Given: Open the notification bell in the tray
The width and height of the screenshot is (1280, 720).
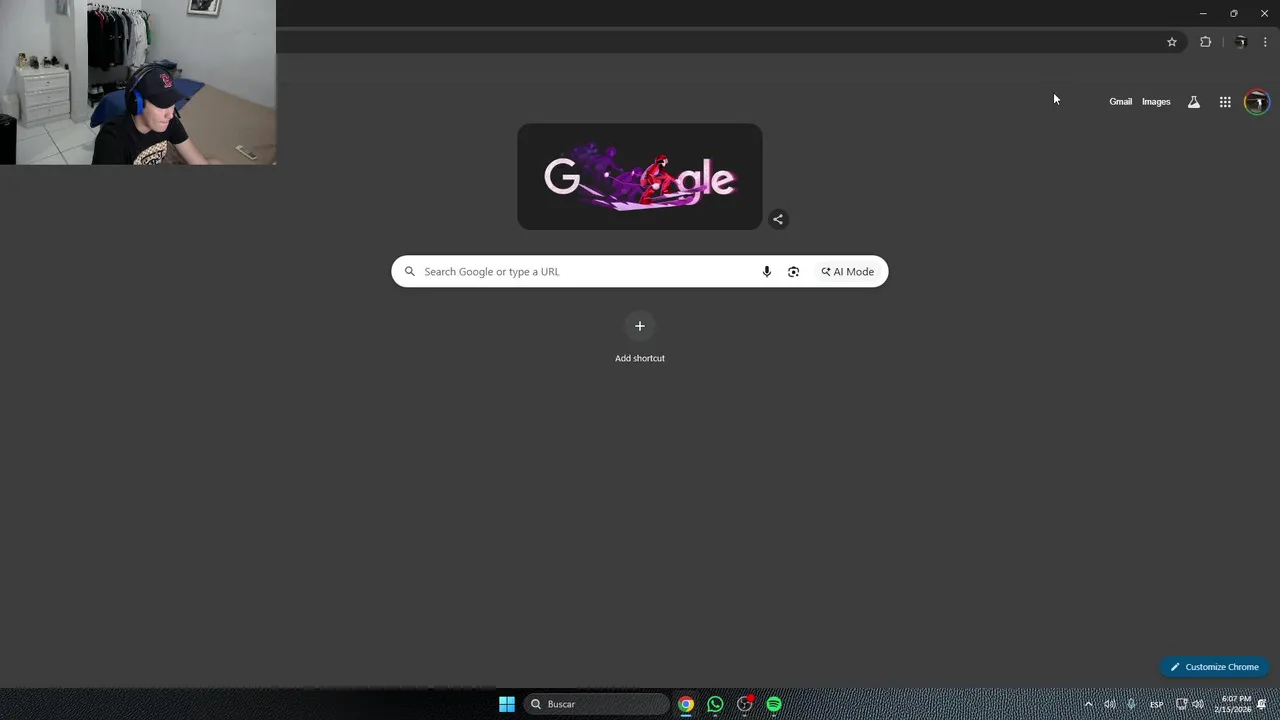Looking at the screenshot, I should 1262,704.
